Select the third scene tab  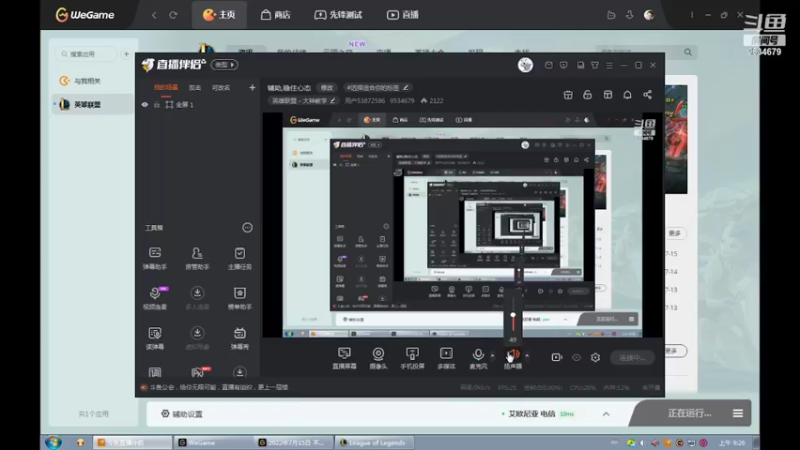(x=221, y=88)
